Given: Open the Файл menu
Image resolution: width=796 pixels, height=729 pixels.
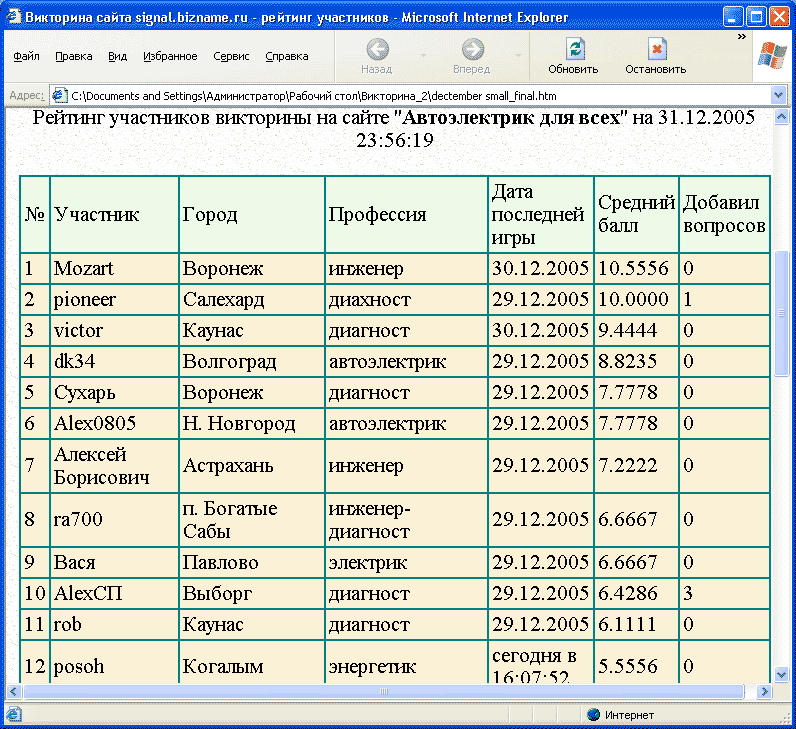Looking at the screenshot, I should coord(26,56).
